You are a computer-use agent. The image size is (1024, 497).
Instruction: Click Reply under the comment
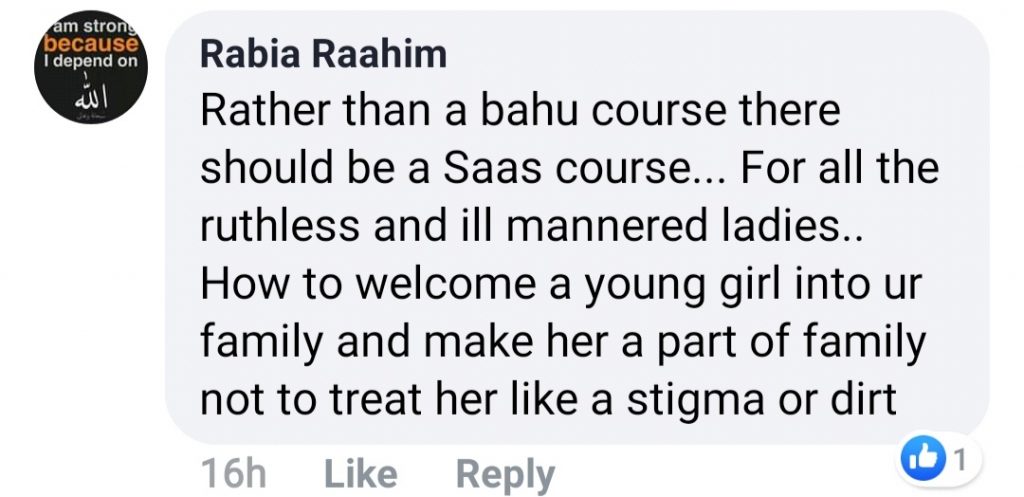pyautogui.click(x=504, y=474)
